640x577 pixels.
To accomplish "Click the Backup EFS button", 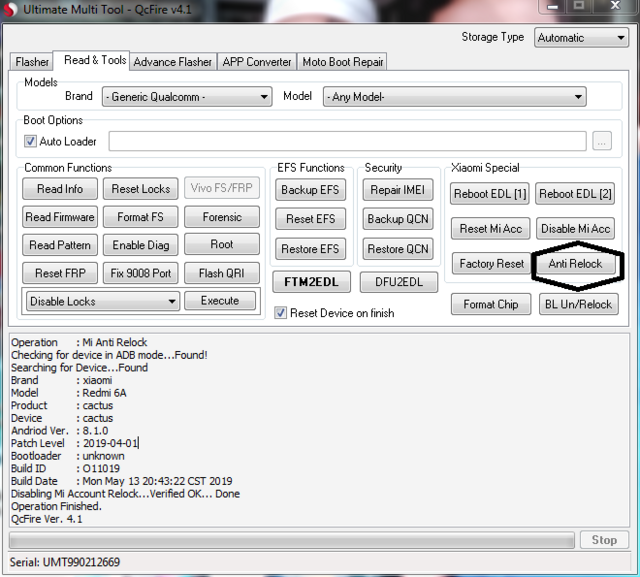I will click(311, 190).
